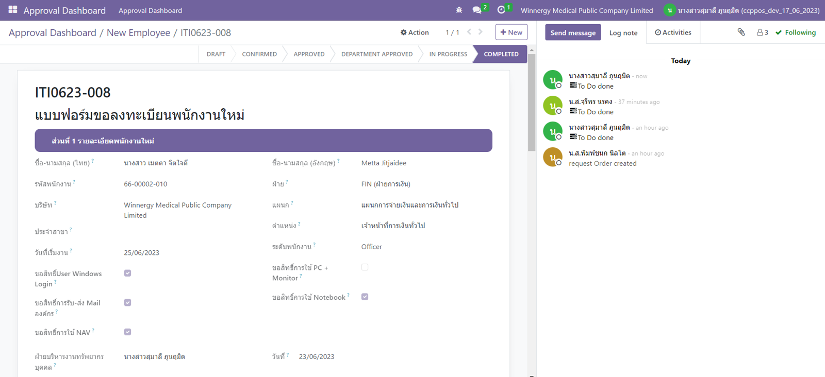
Task: Click the New record button
Action: (511, 32)
